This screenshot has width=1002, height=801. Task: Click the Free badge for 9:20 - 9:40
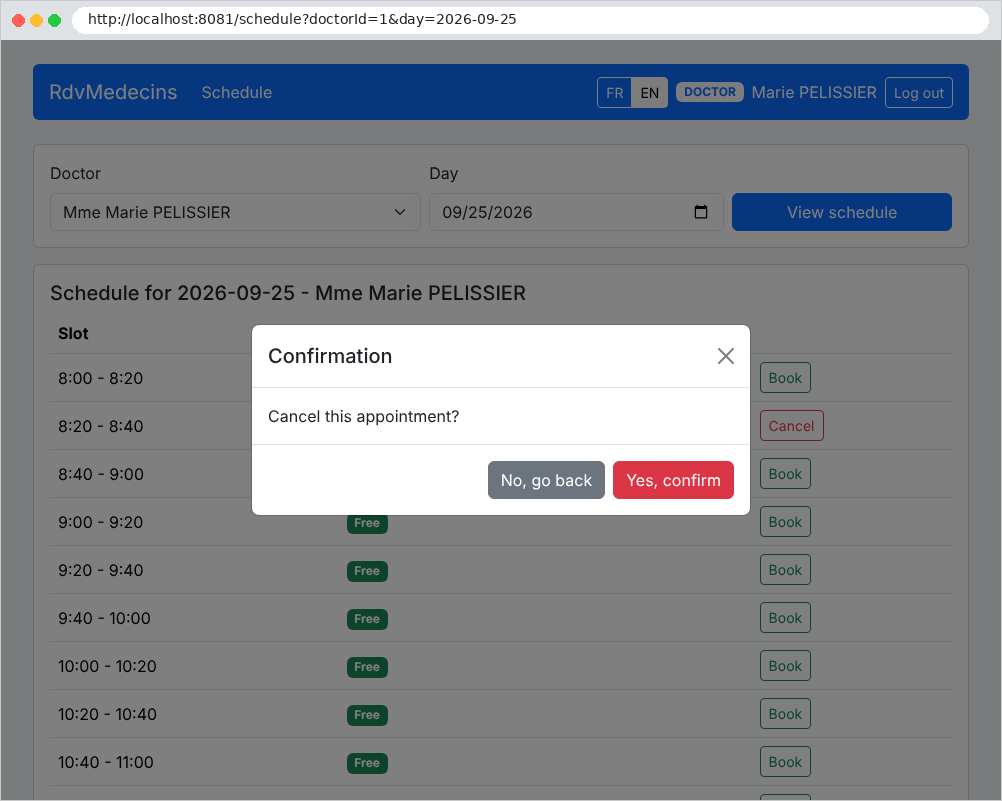click(x=367, y=571)
